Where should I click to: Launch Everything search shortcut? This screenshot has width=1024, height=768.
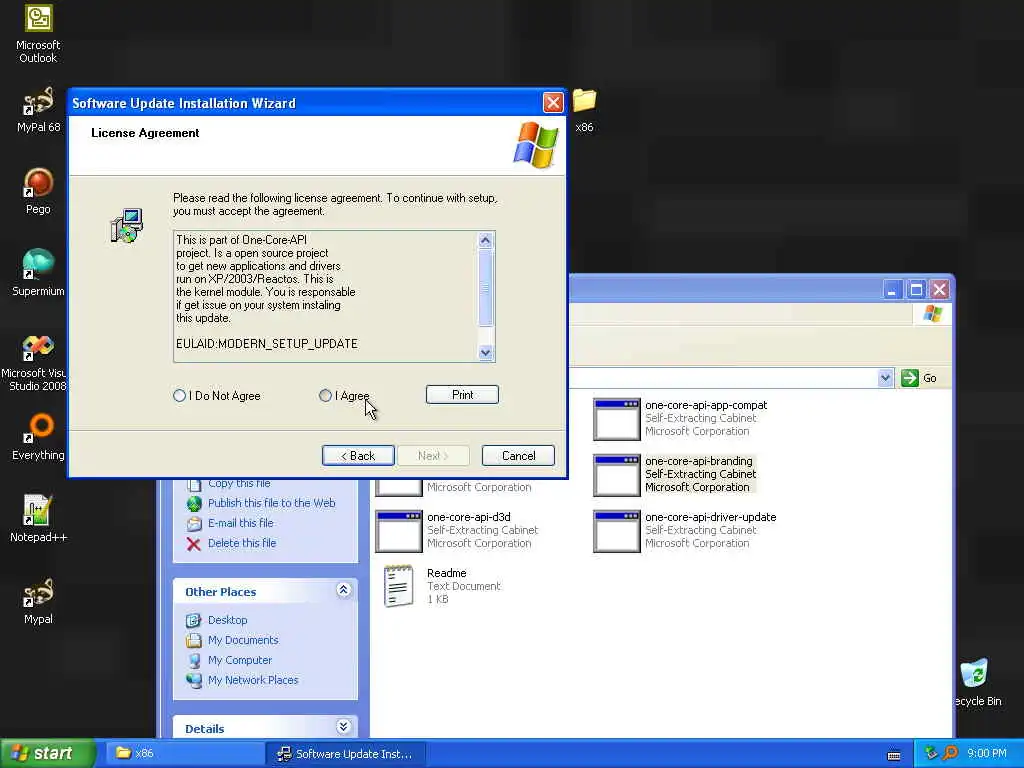tap(38, 428)
